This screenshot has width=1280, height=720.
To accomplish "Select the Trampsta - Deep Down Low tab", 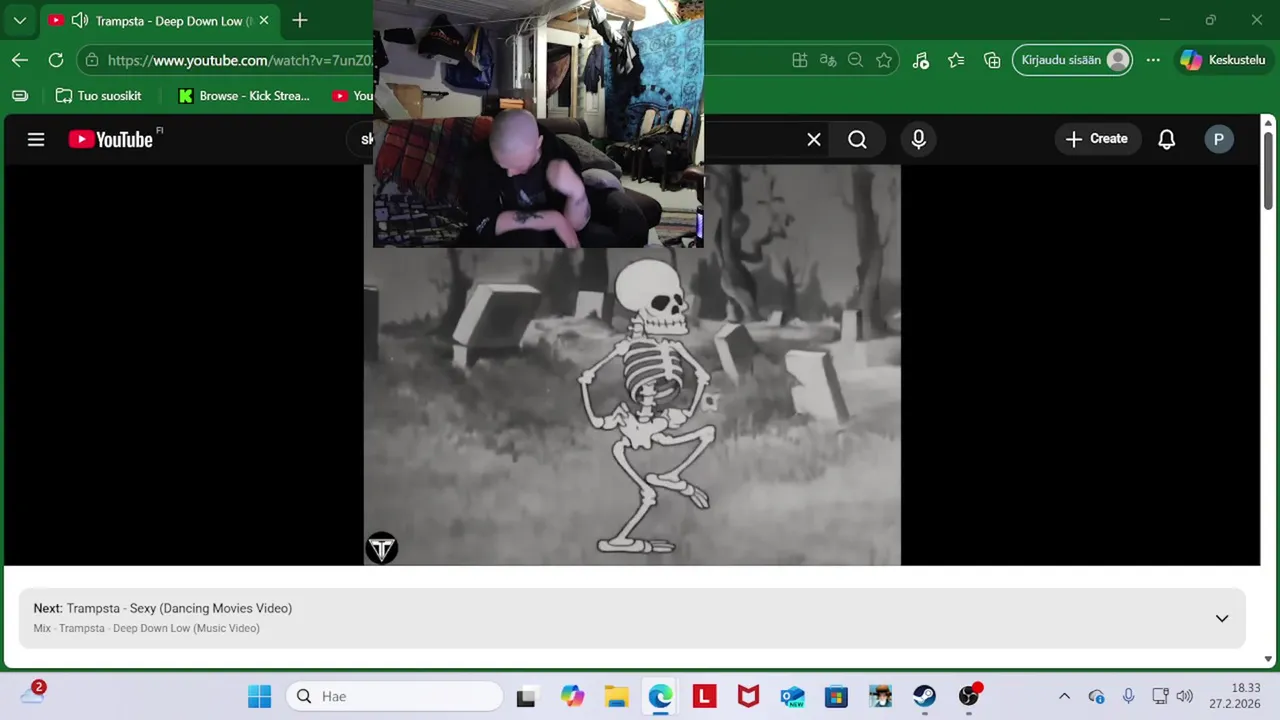I will point(160,20).
